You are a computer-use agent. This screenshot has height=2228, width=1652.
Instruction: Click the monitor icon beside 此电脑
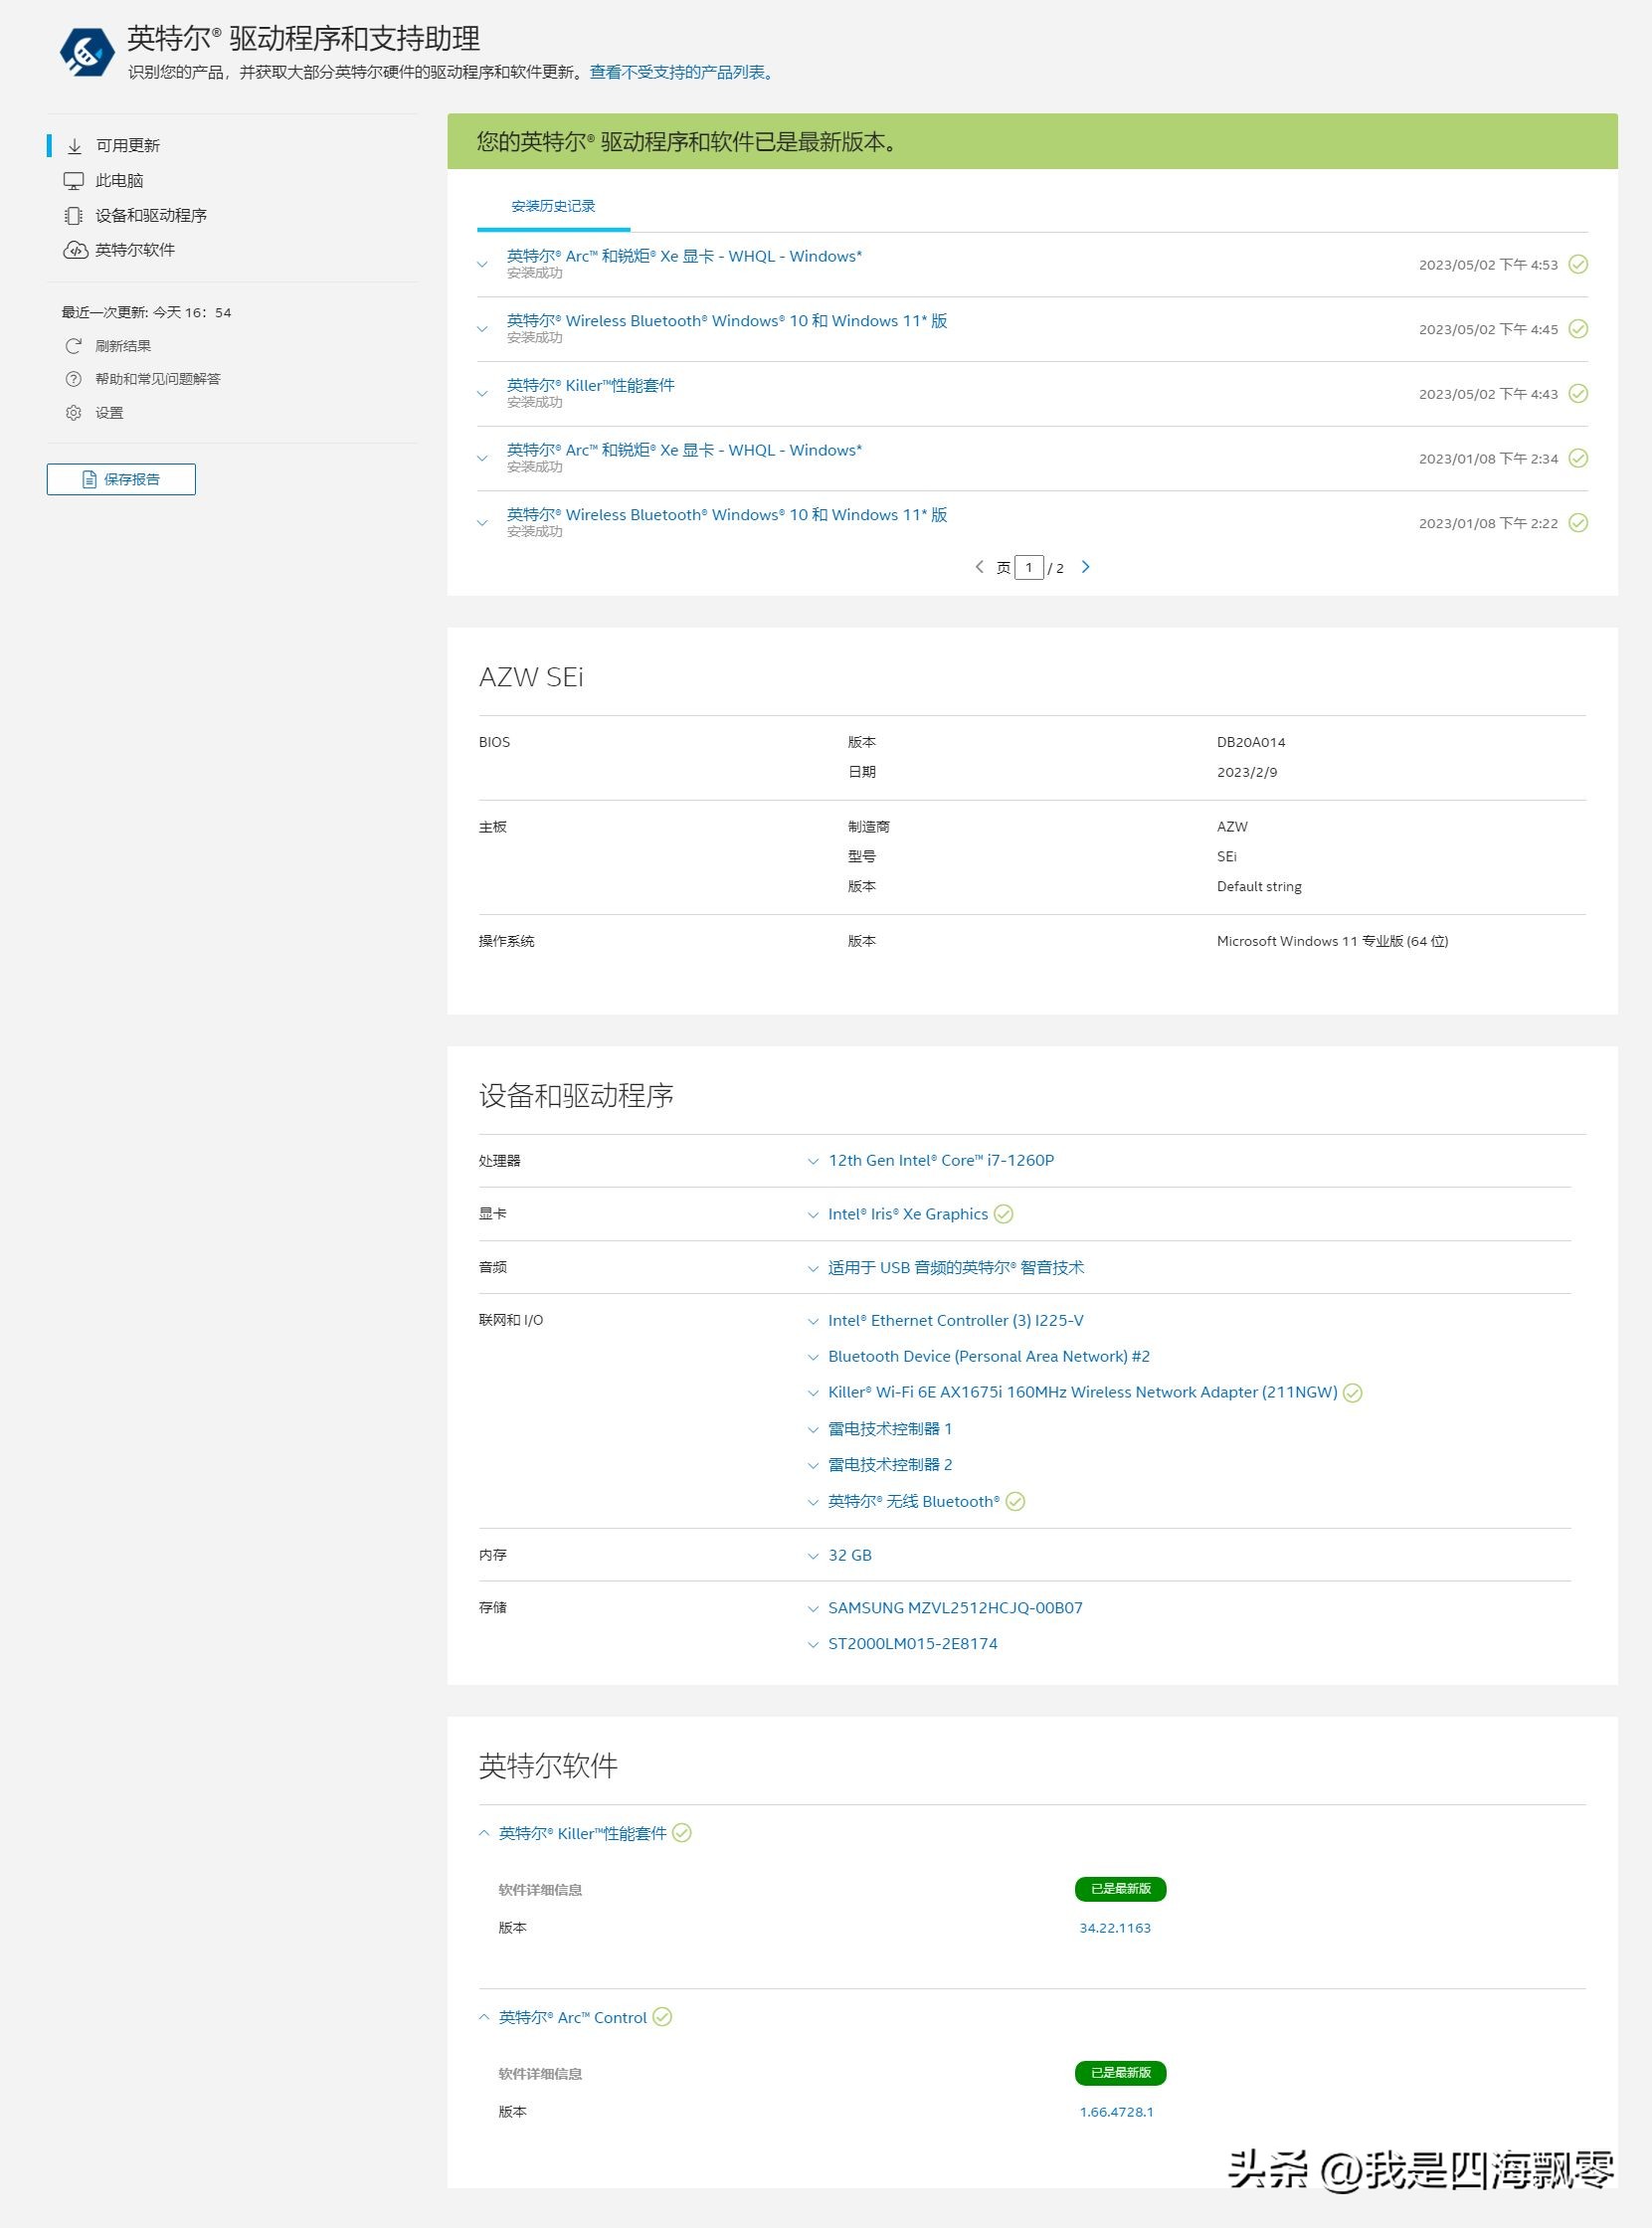74,181
